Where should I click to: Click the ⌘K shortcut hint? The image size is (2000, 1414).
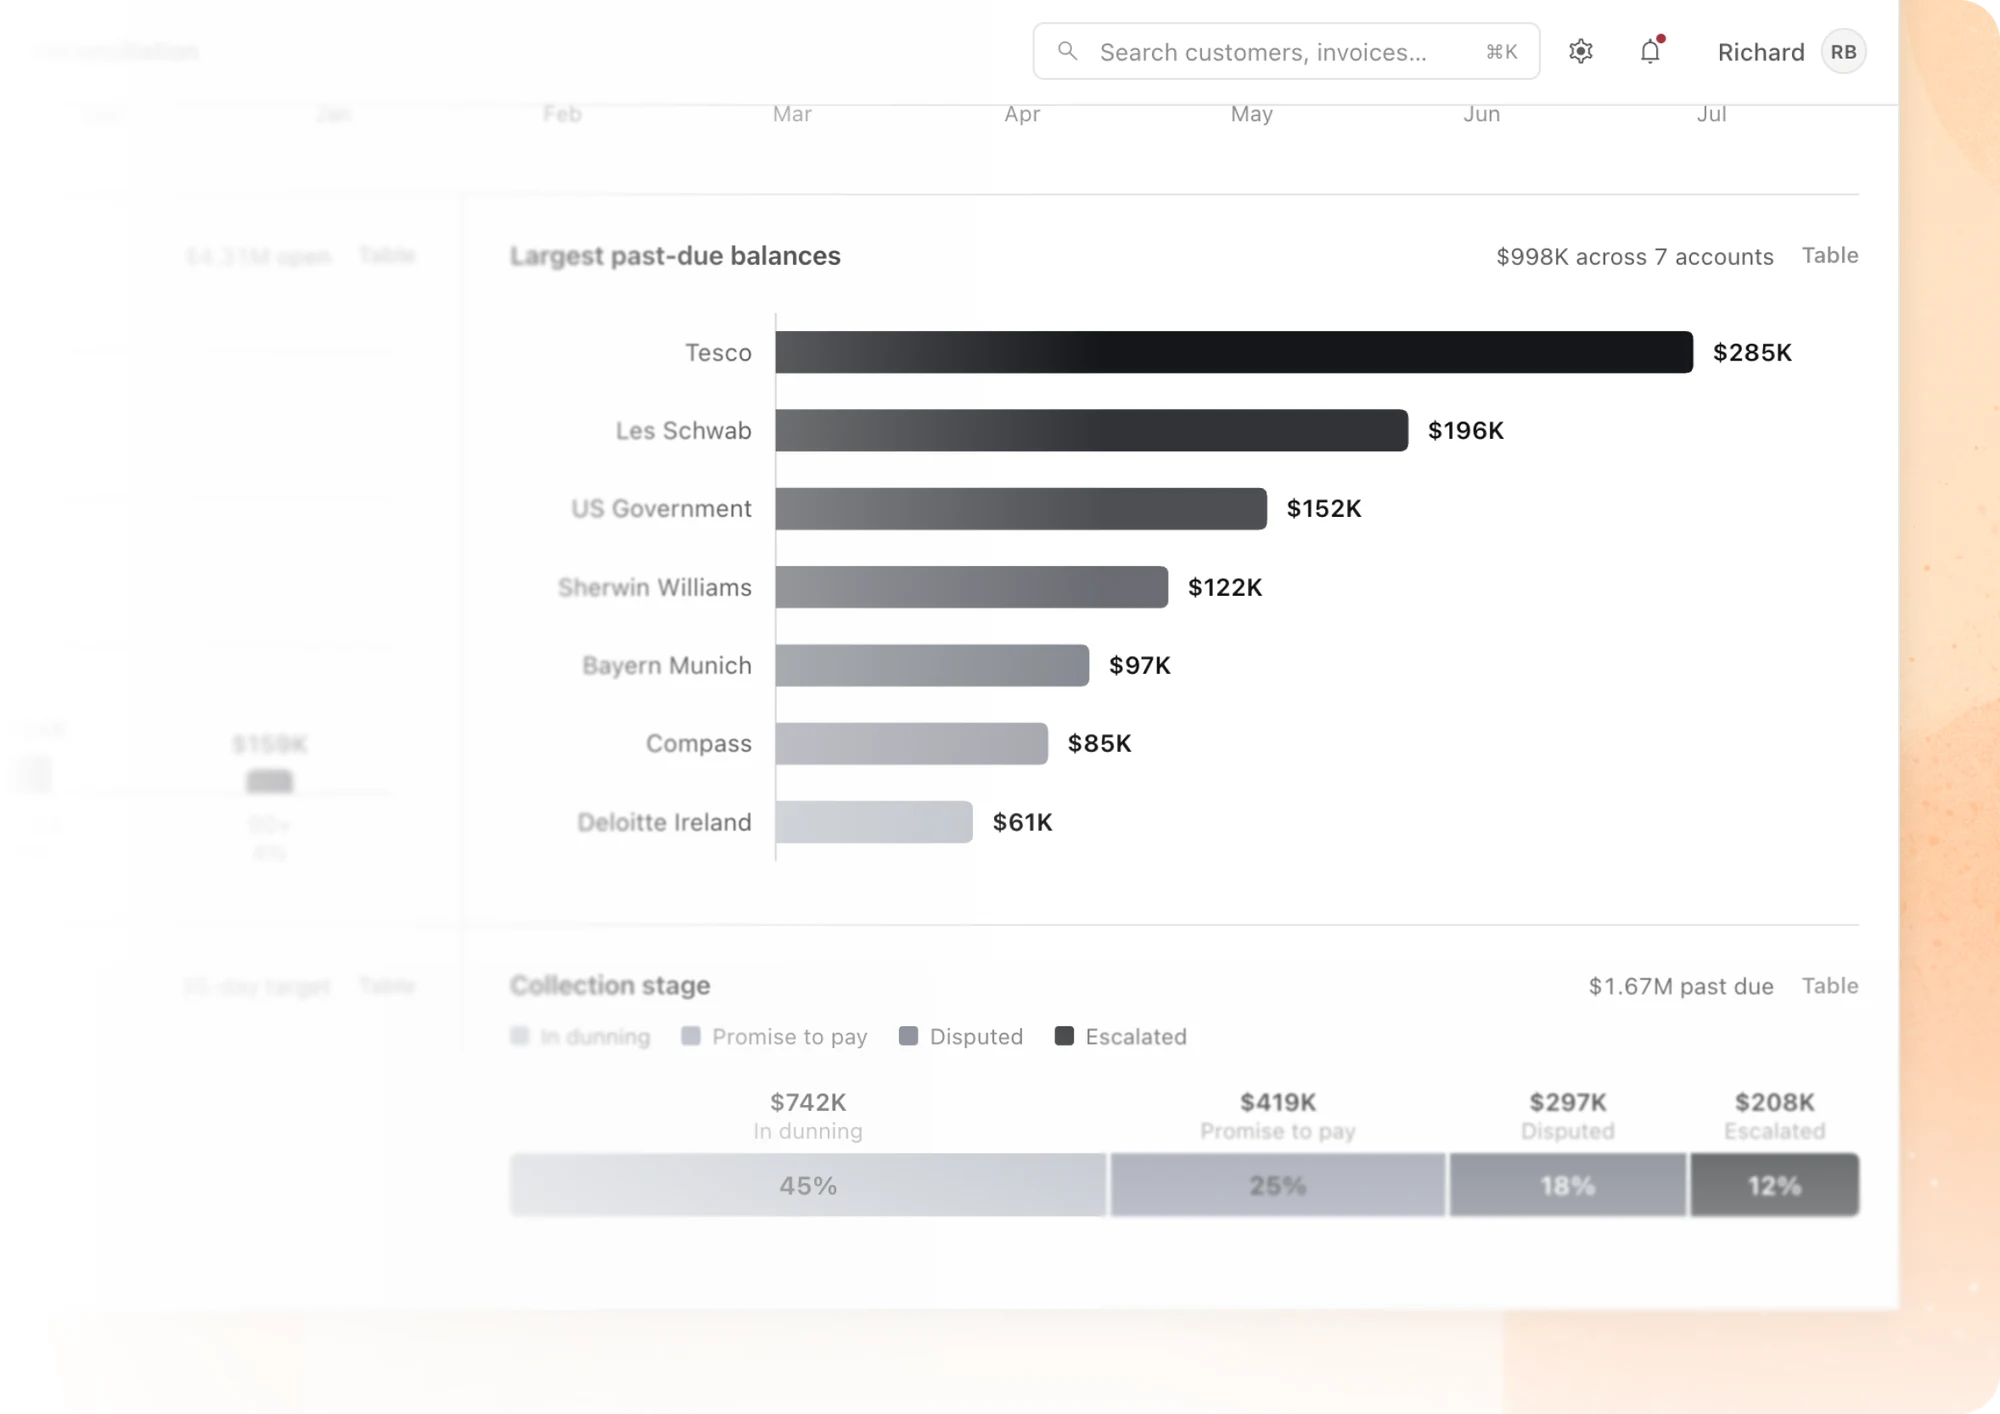click(x=1501, y=51)
